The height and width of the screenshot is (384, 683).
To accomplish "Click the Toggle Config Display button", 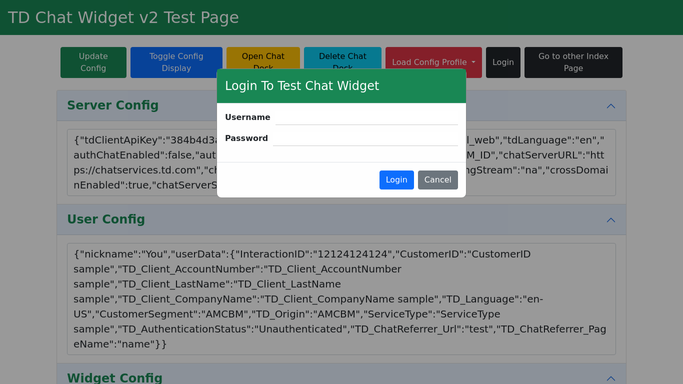I will (x=176, y=62).
